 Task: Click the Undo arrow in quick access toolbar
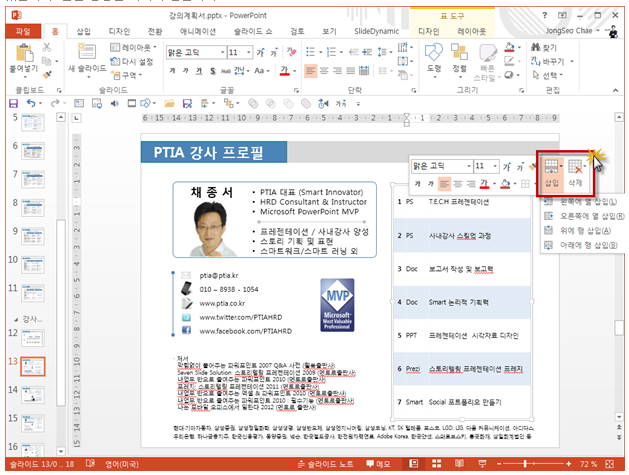31,103
